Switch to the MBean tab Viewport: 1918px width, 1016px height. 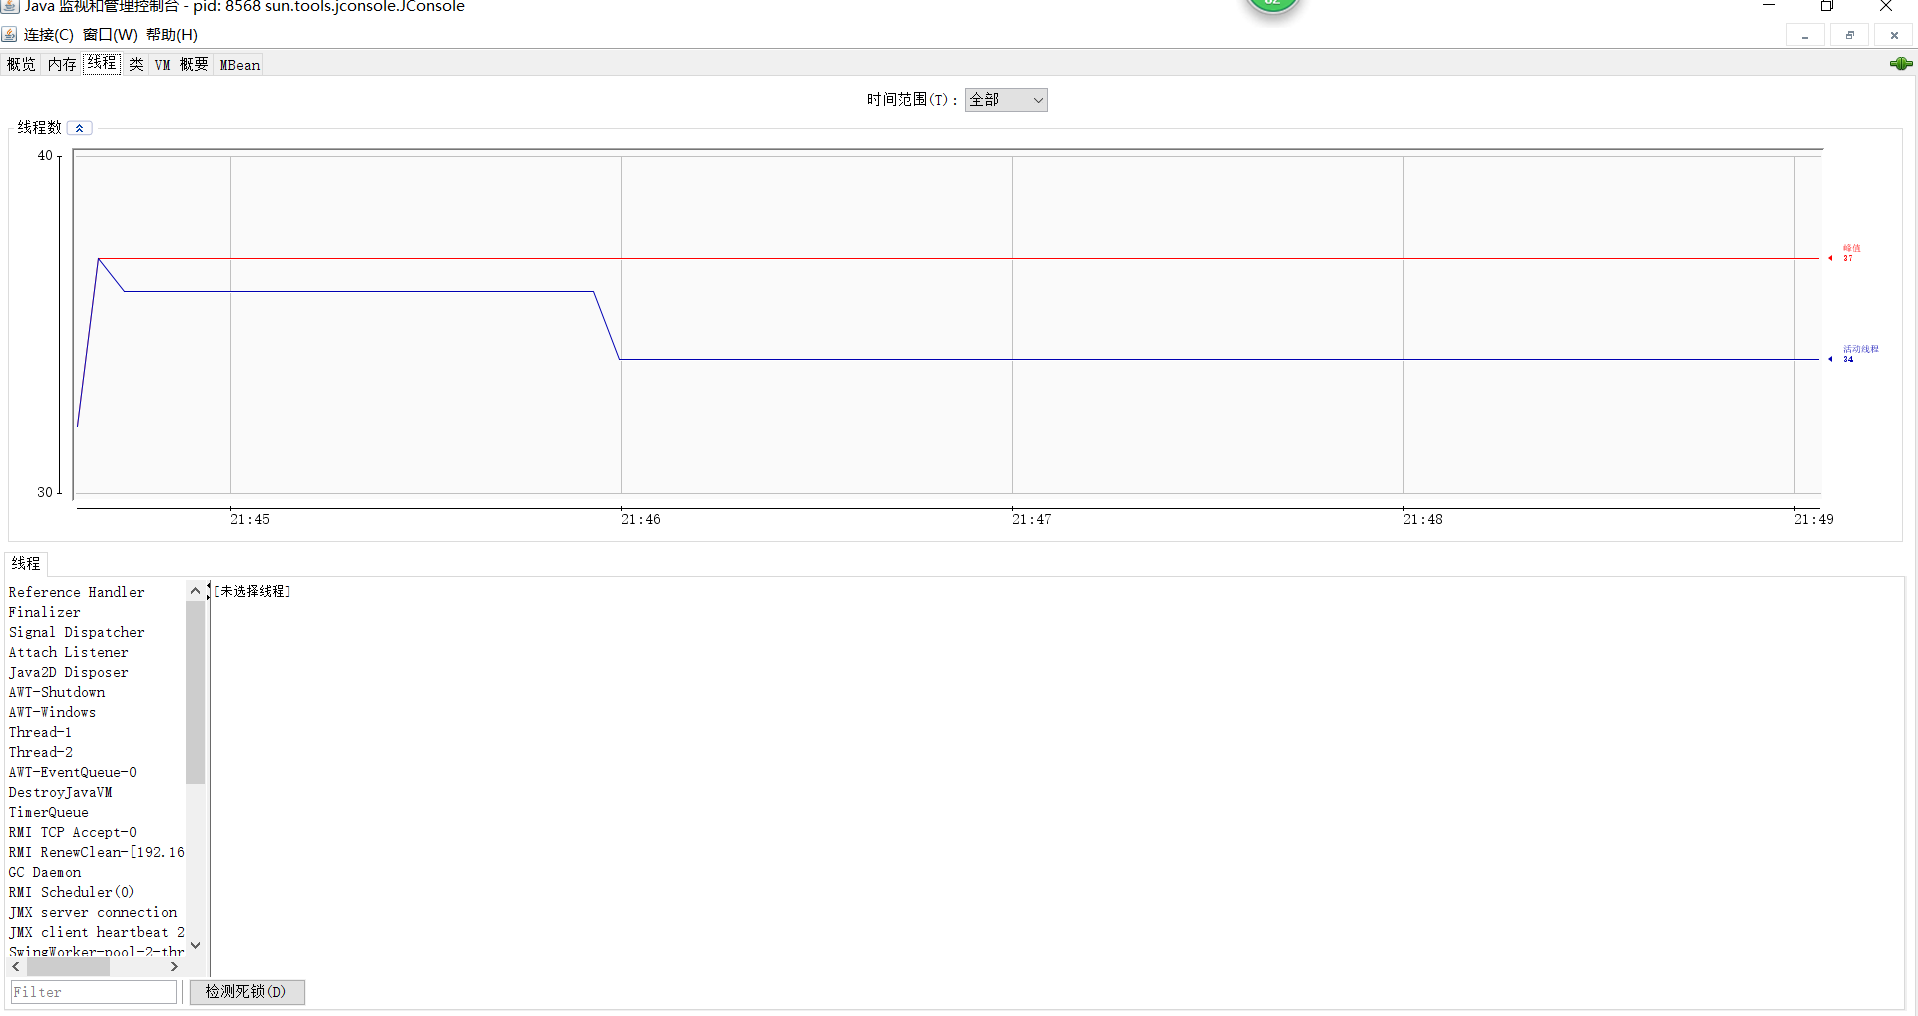point(240,65)
